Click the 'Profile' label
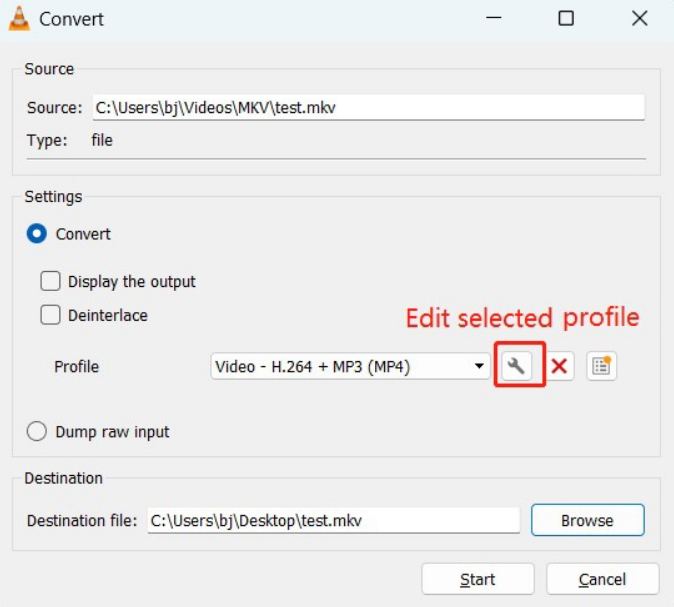The width and height of the screenshot is (674, 607). coord(77,367)
